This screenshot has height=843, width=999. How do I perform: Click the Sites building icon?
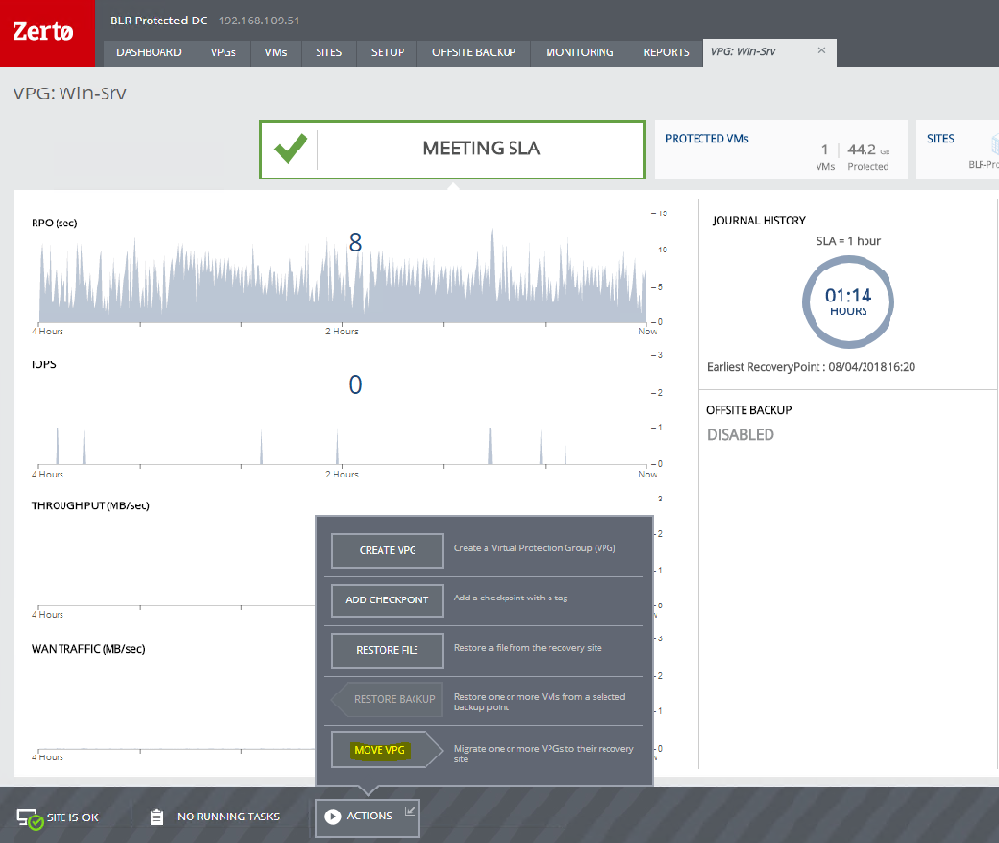coord(994,143)
